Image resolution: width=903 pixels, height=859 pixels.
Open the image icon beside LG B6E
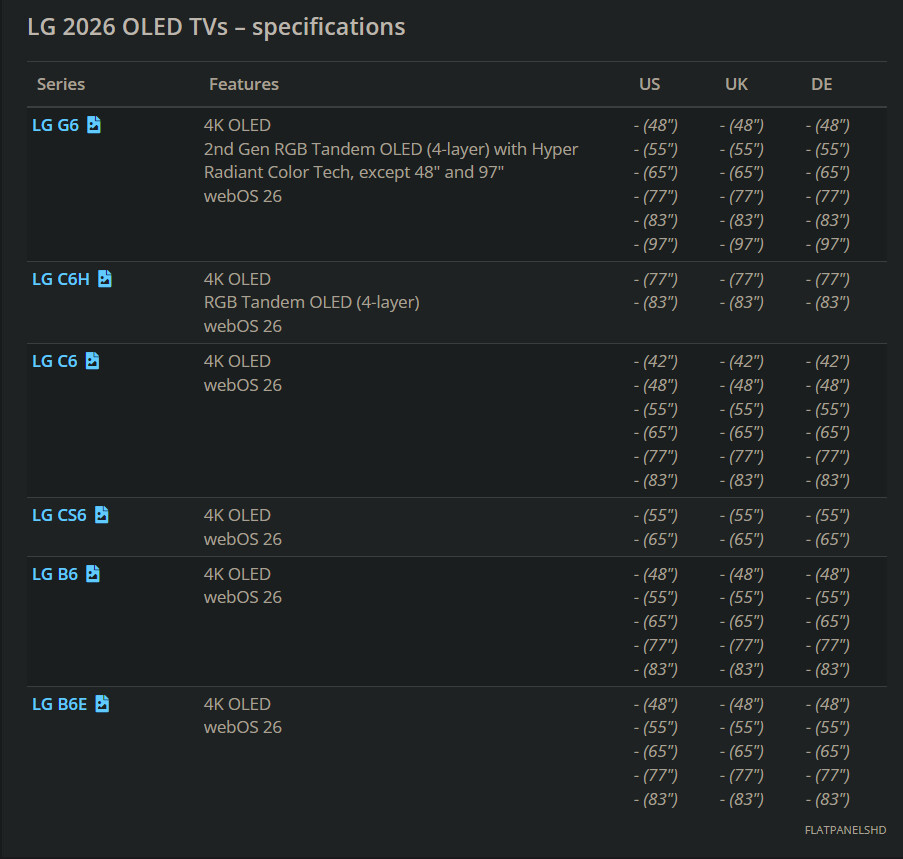(x=103, y=704)
